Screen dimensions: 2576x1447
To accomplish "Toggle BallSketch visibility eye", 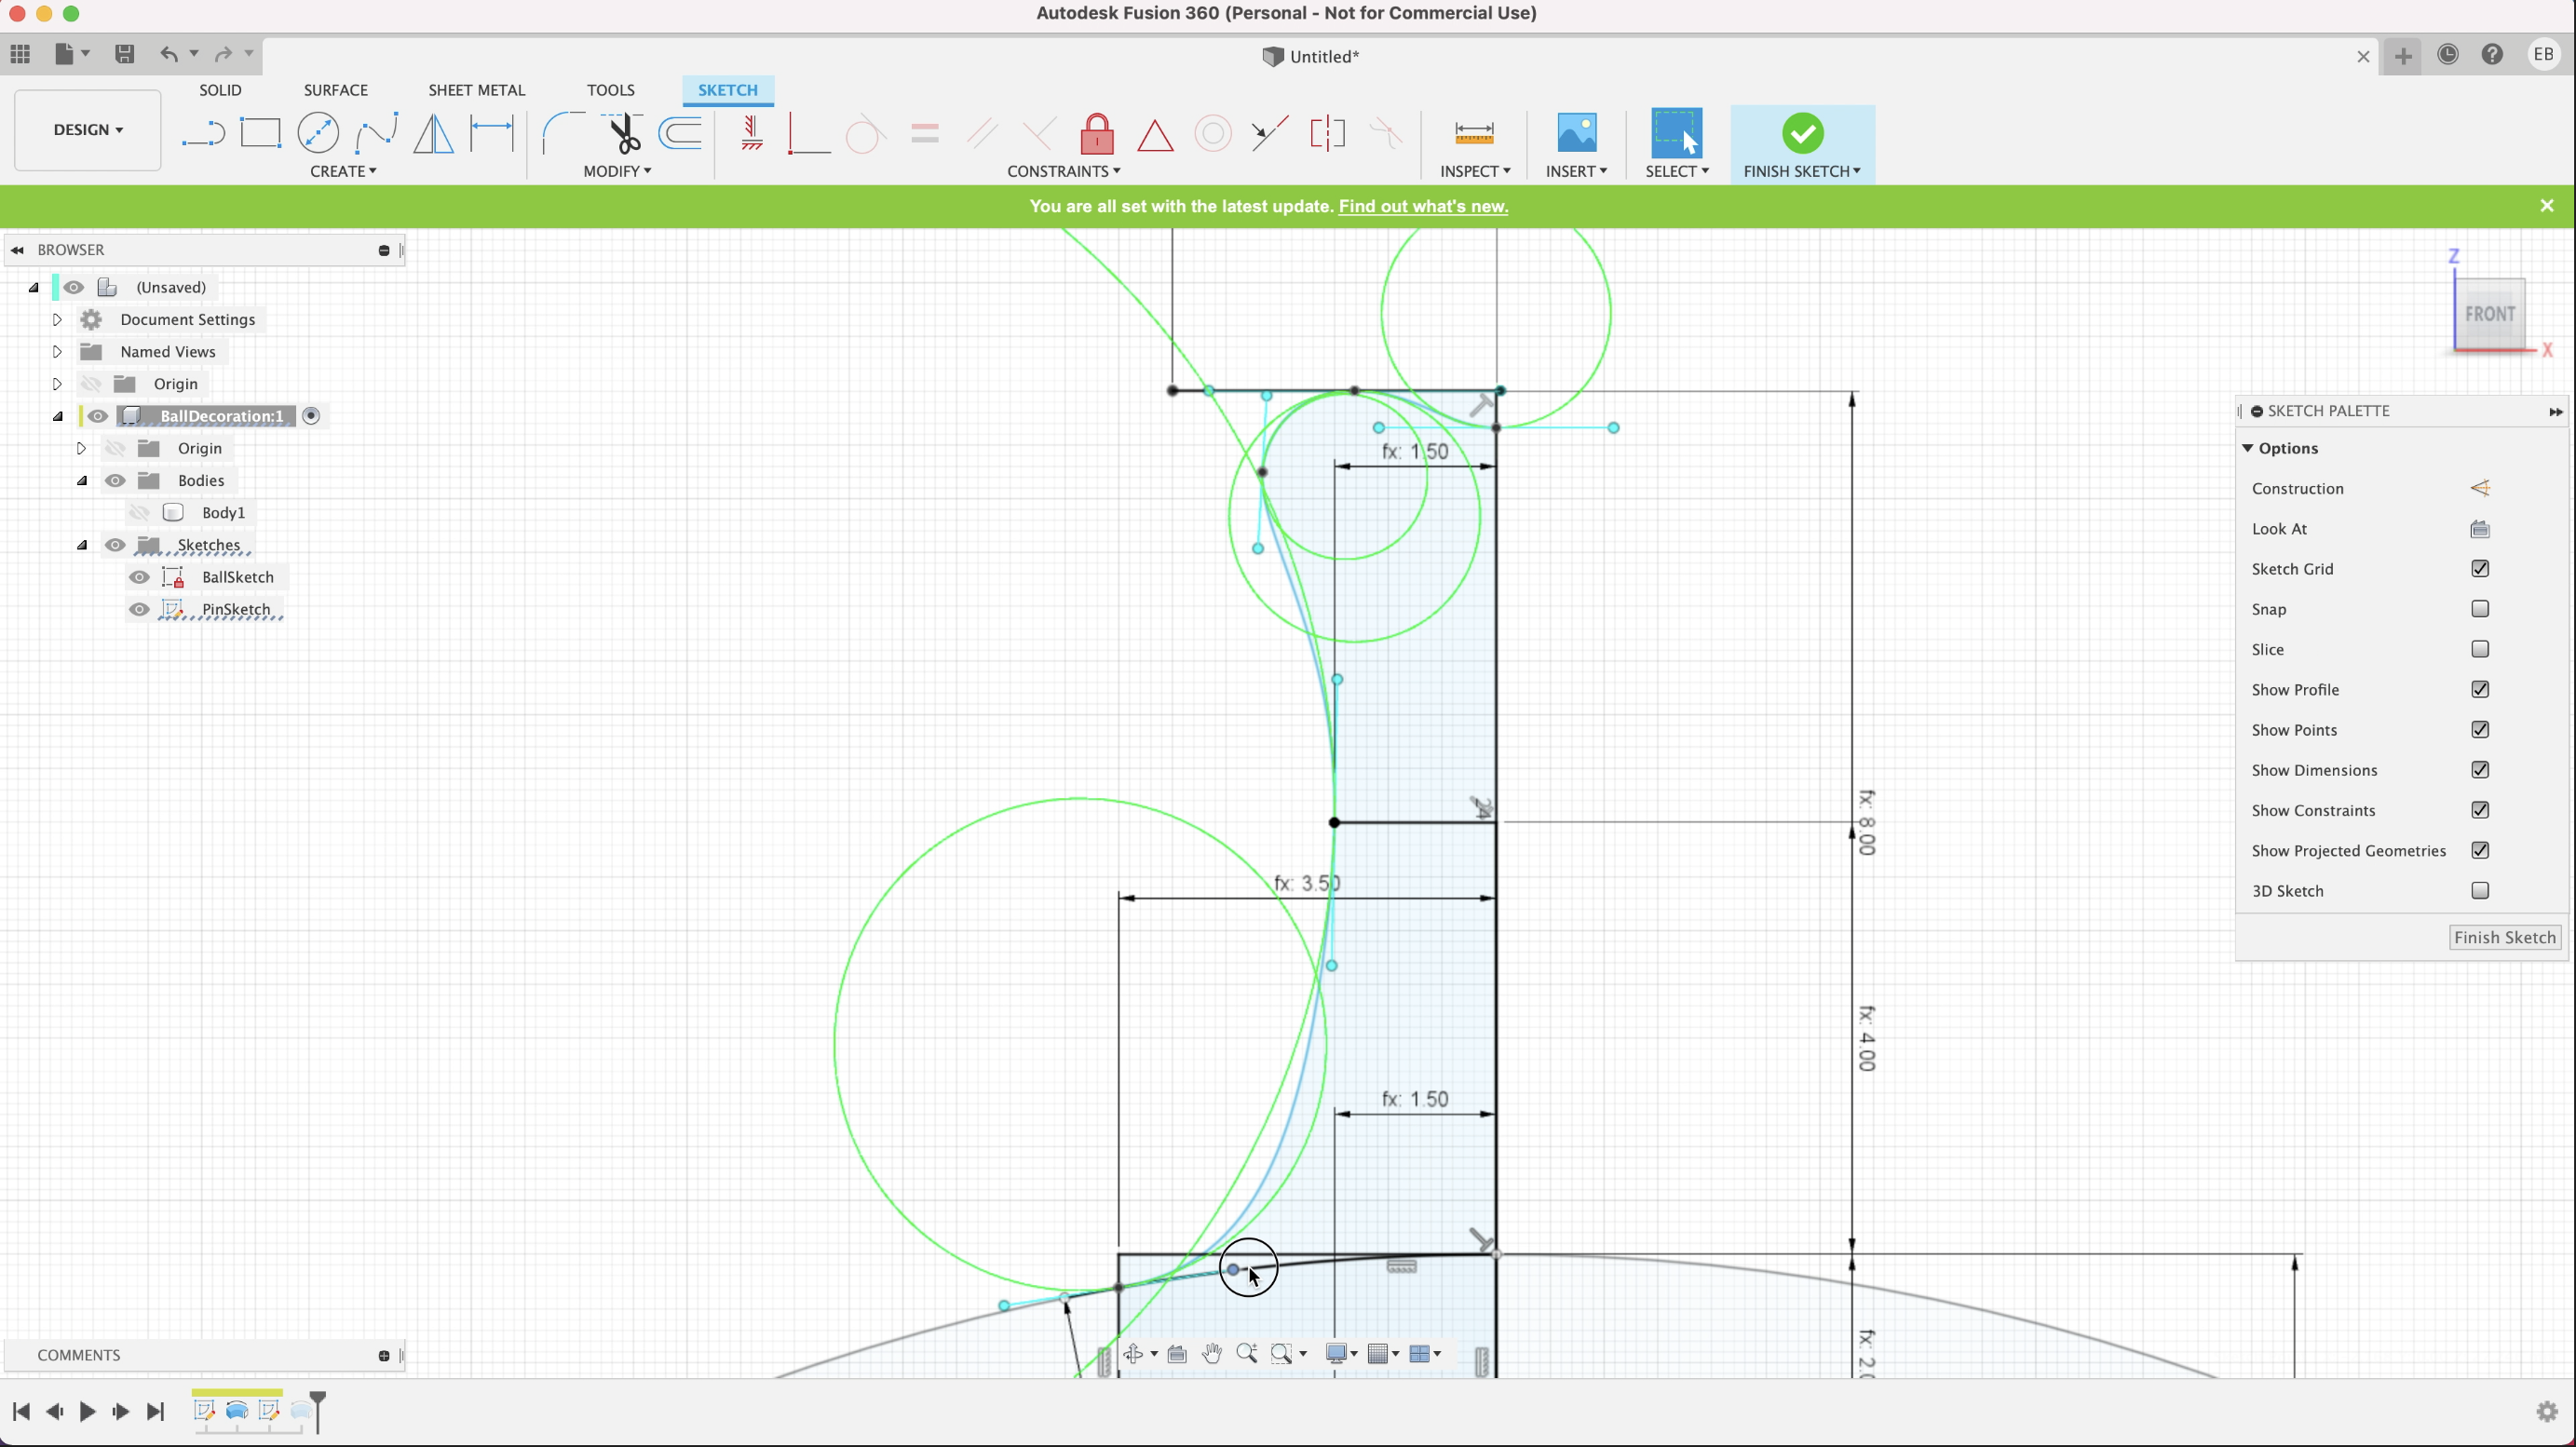I will pyautogui.click(x=139, y=577).
